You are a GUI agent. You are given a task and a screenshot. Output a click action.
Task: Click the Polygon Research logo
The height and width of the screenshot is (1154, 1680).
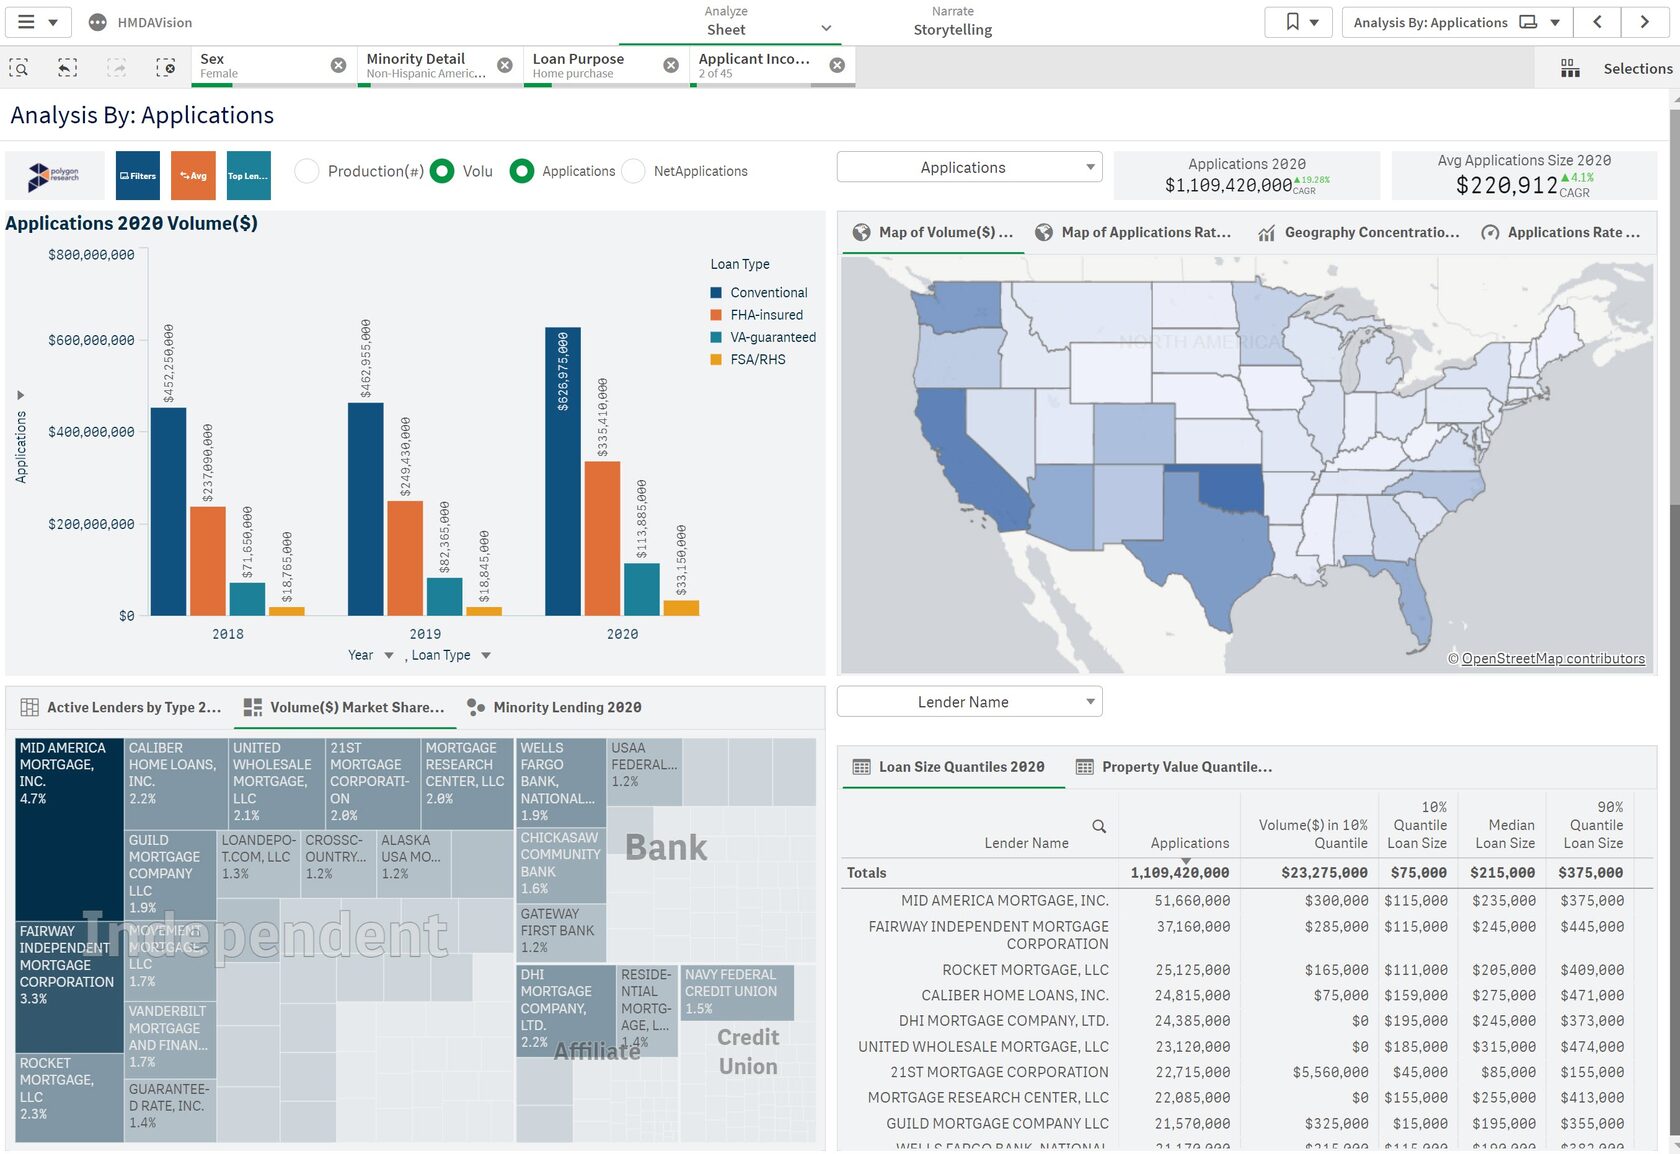click(55, 176)
